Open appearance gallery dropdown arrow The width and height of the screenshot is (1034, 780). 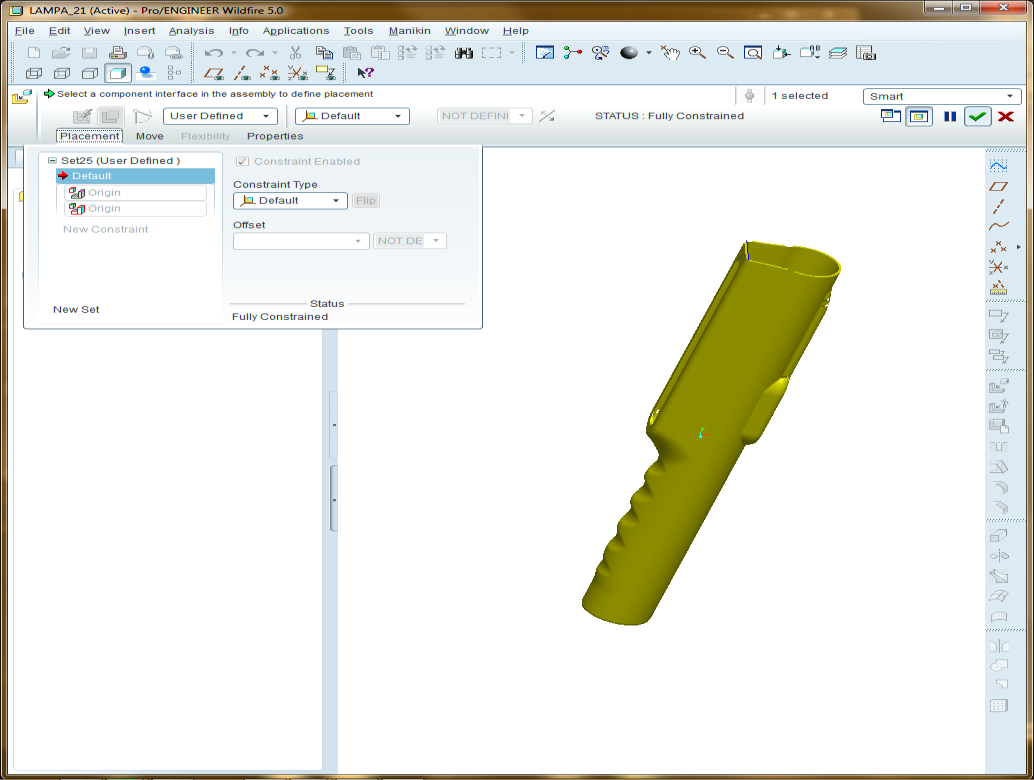coord(649,53)
